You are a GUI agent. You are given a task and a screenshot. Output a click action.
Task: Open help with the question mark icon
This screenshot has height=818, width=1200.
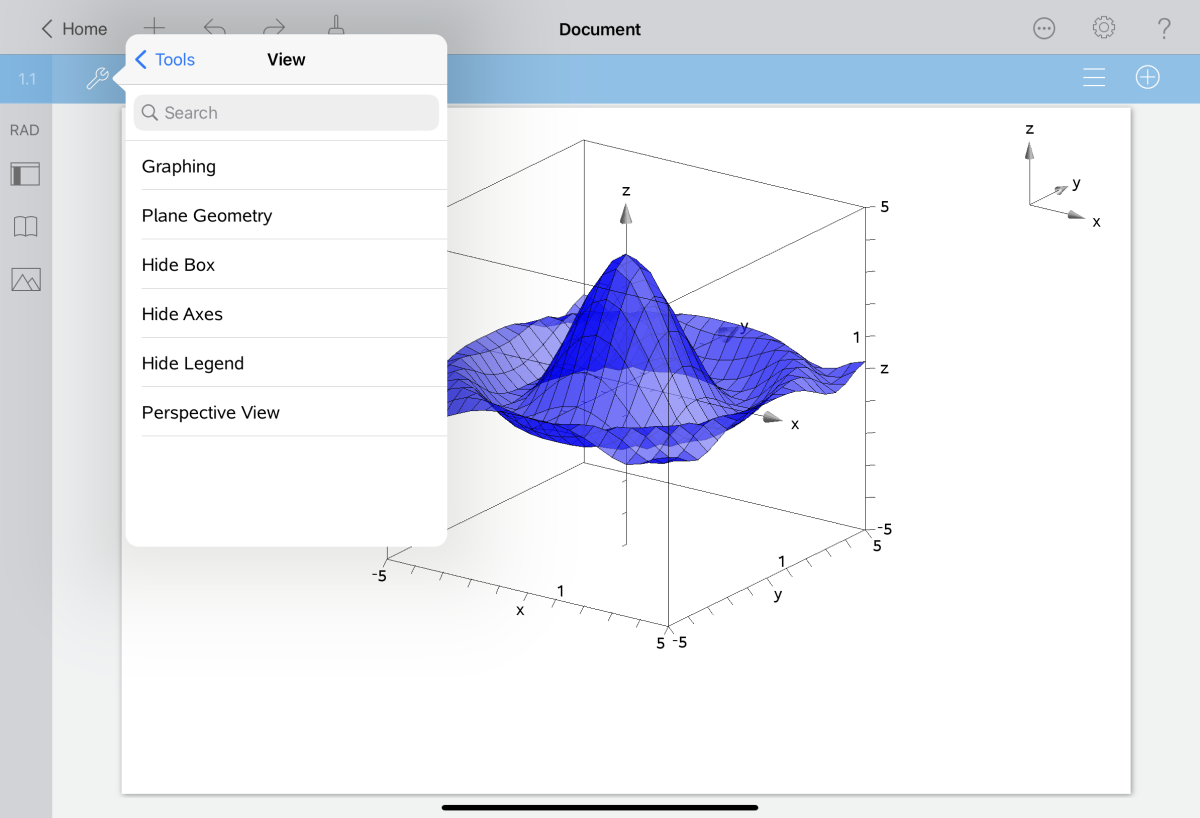(x=1164, y=28)
